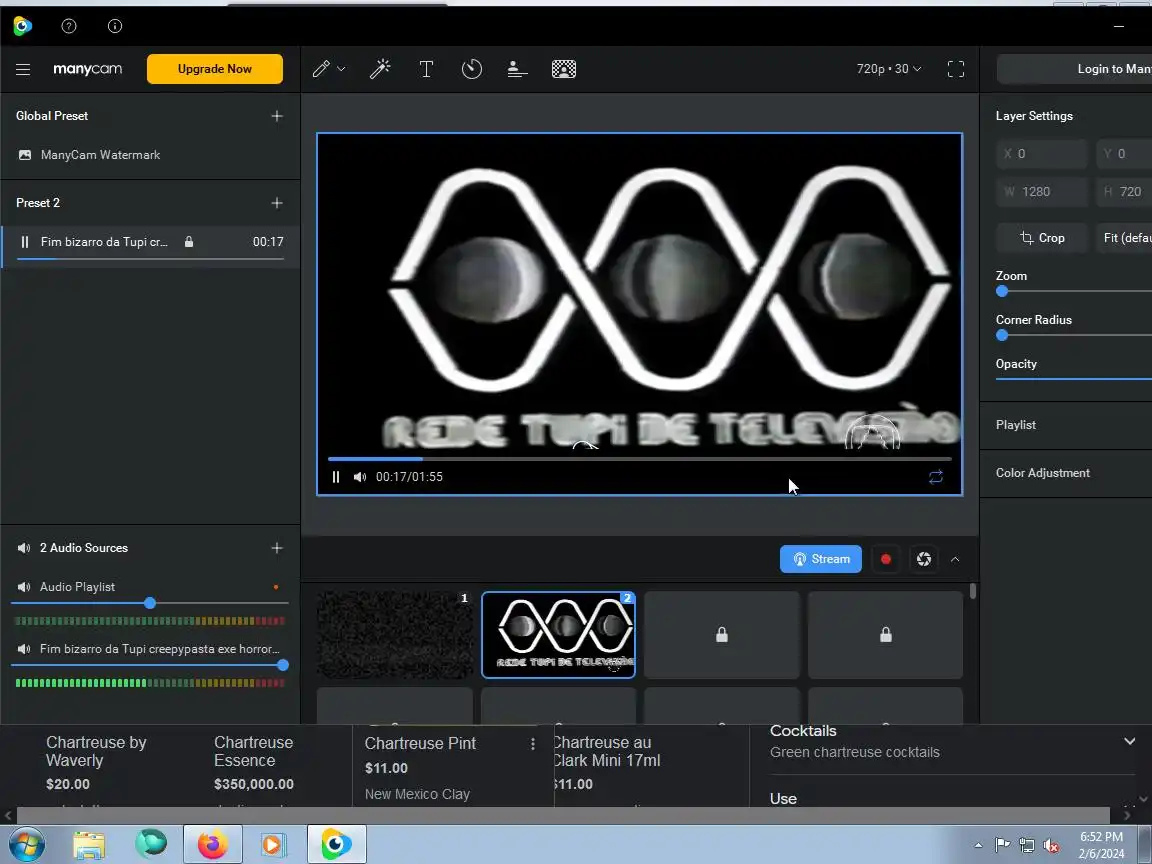Screen dimensions: 1152x864
Task: Click the H height input field
Action: click(x=1124, y=192)
